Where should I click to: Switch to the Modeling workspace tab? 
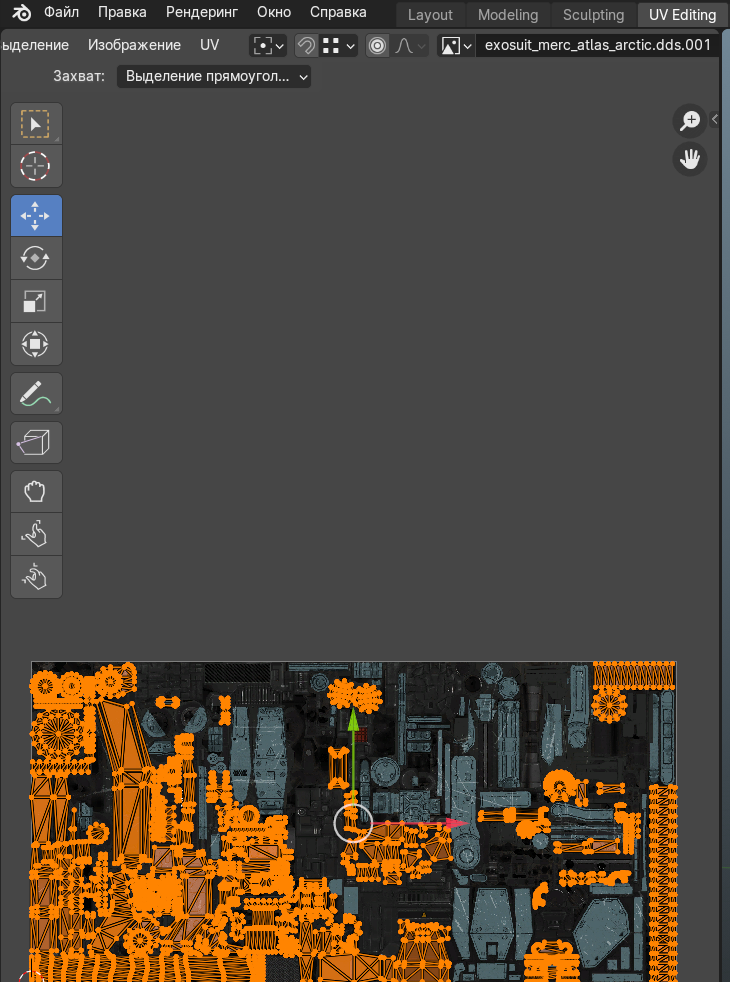coord(508,14)
